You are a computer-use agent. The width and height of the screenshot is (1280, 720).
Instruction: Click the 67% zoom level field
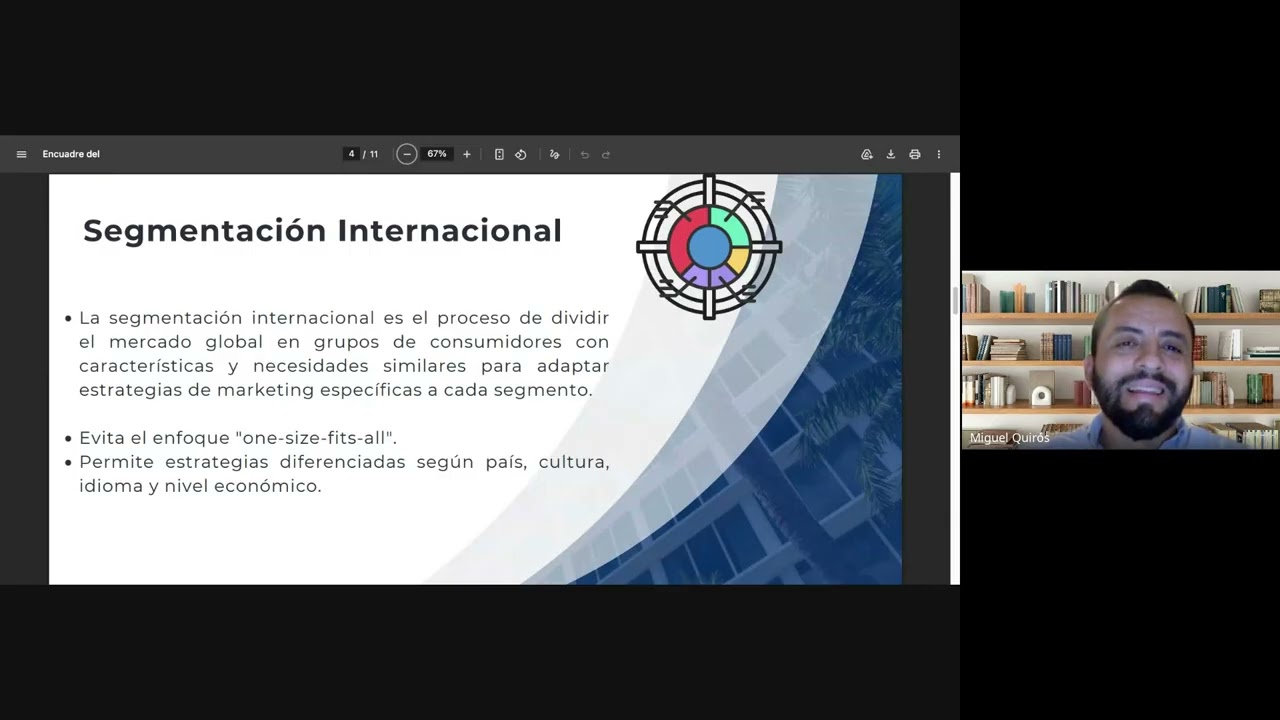[x=437, y=154]
